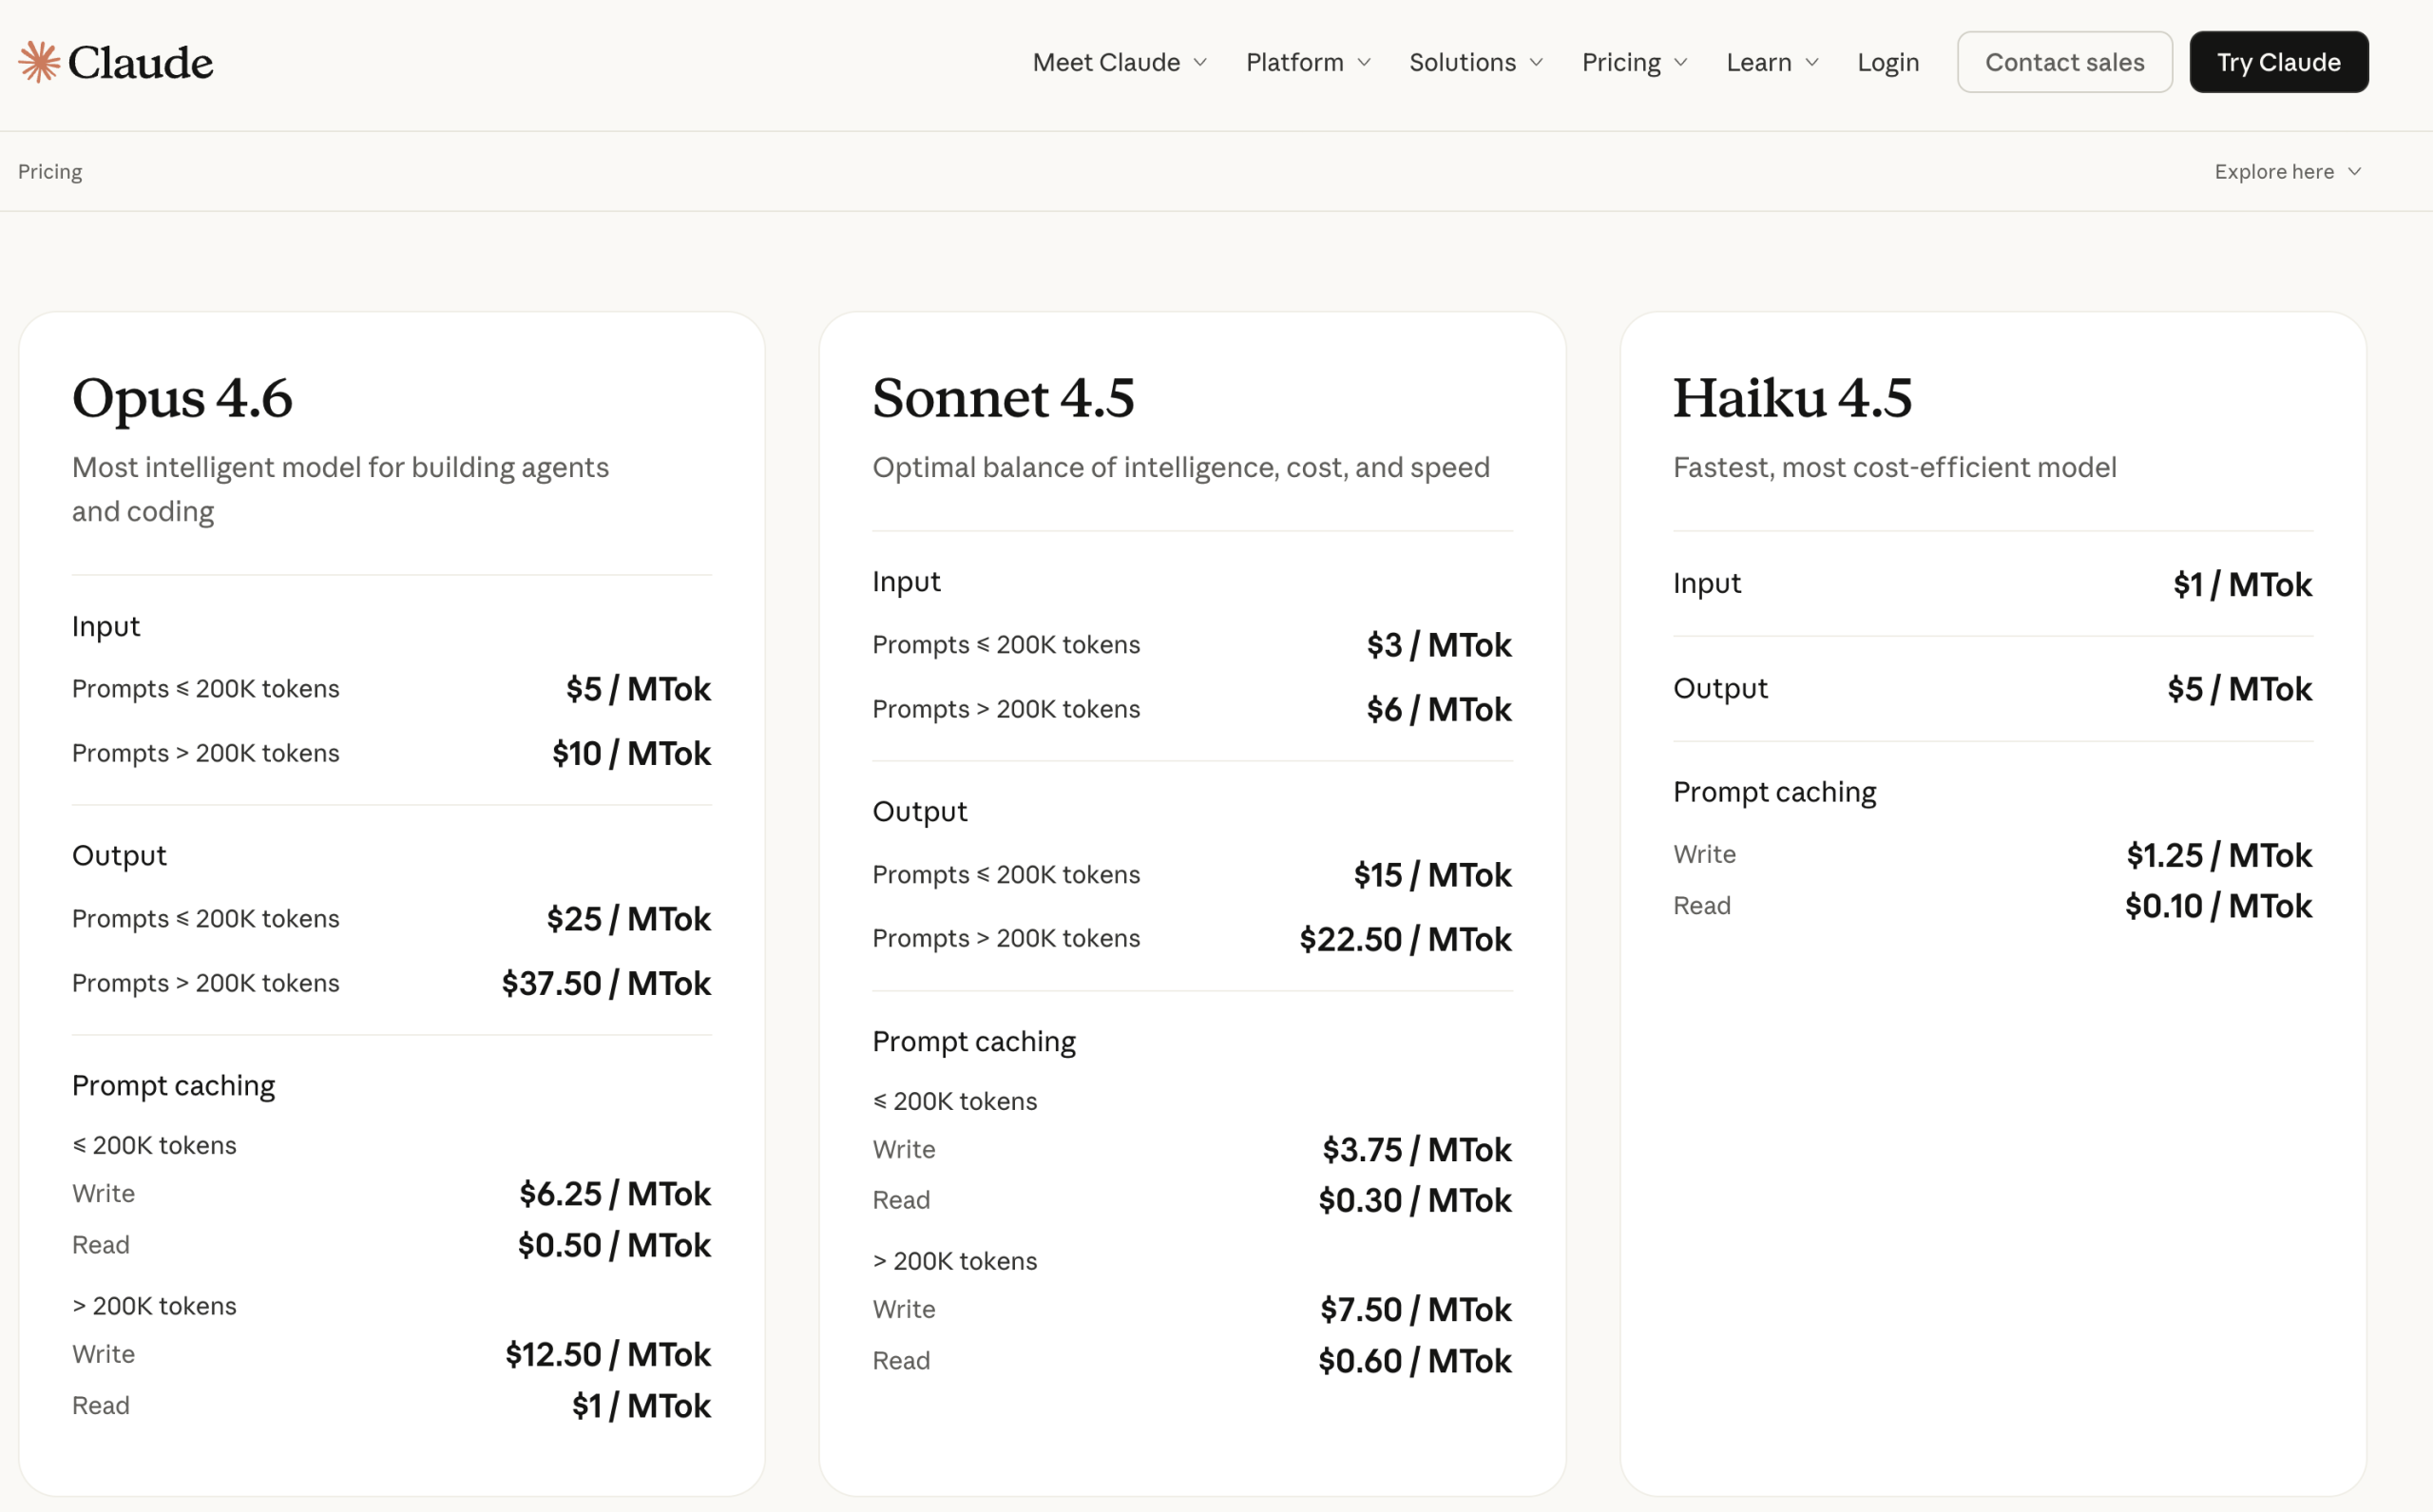The width and height of the screenshot is (2433, 1512).
Task: Click the chevron beside Pricing
Action: coord(1681,63)
